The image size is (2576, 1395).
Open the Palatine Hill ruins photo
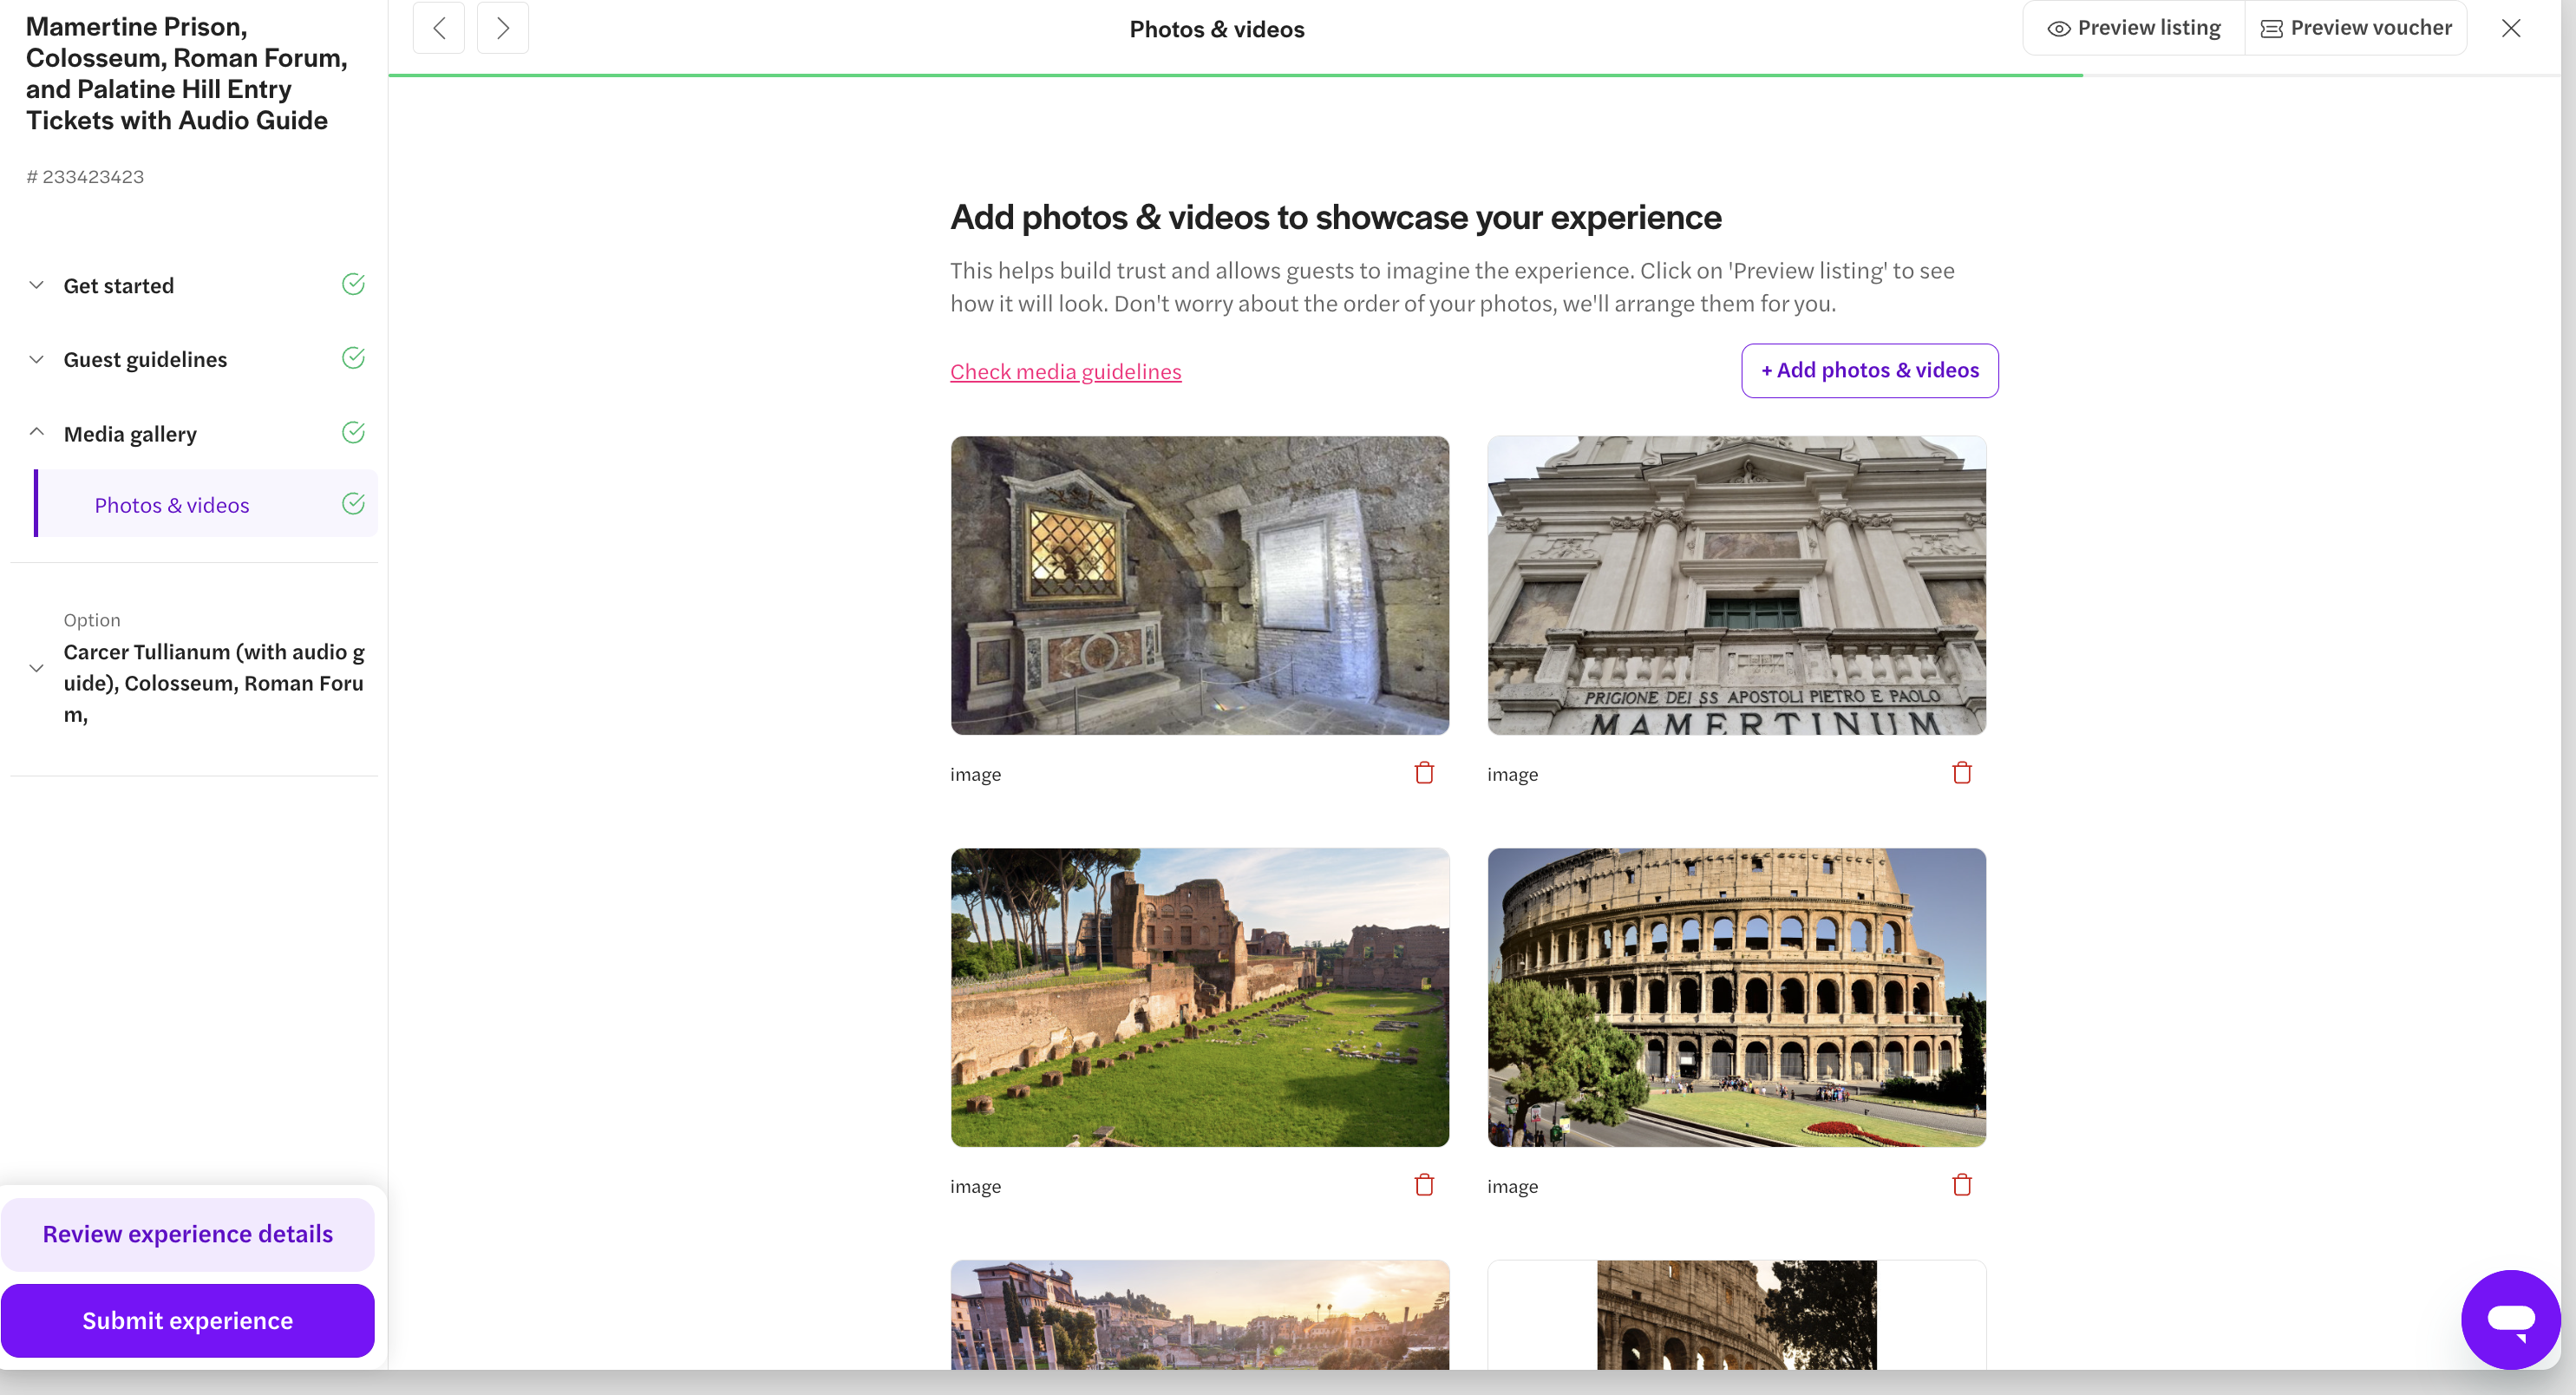1199,997
